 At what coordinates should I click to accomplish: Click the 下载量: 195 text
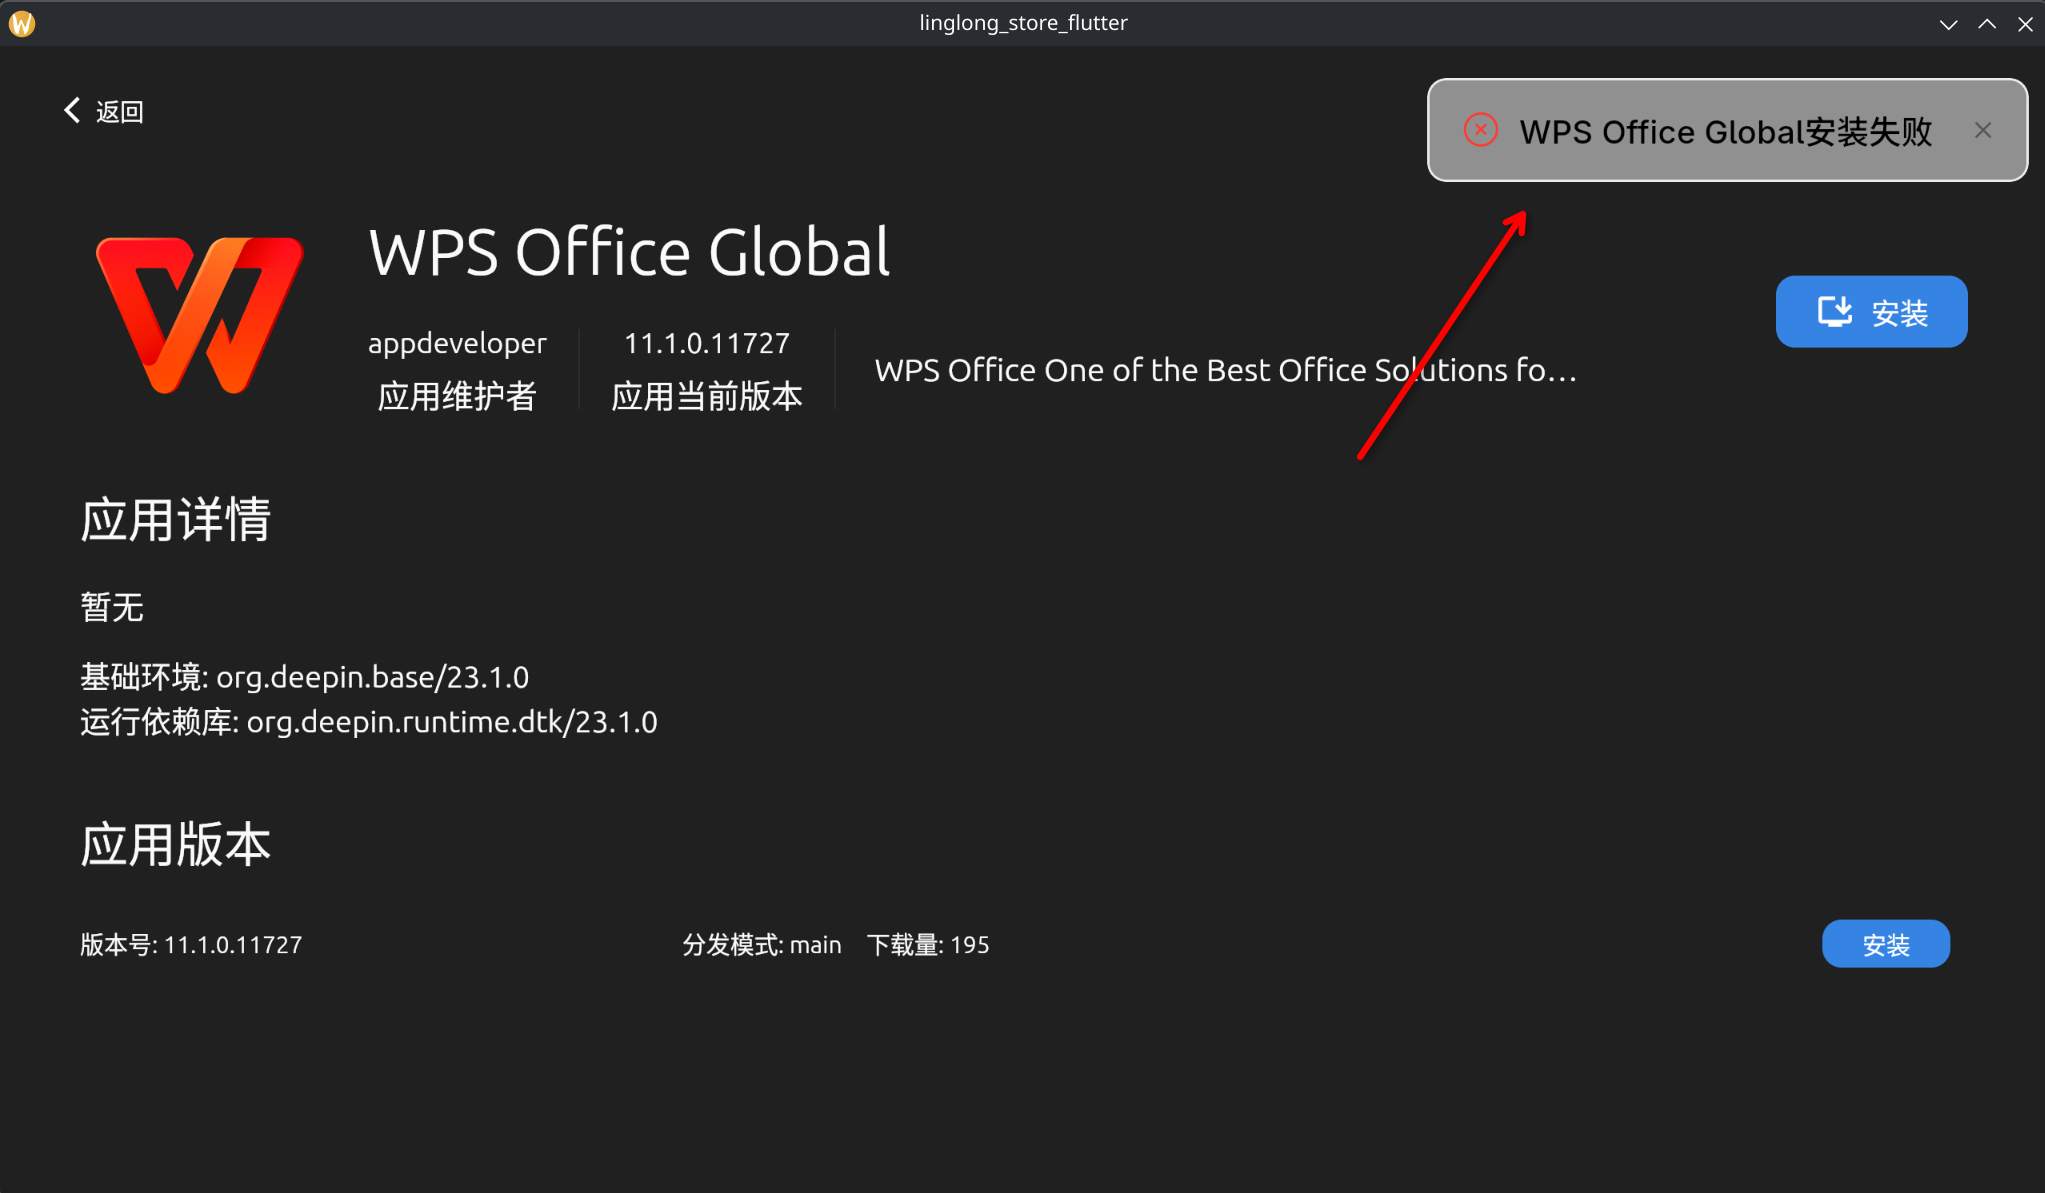click(928, 945)
